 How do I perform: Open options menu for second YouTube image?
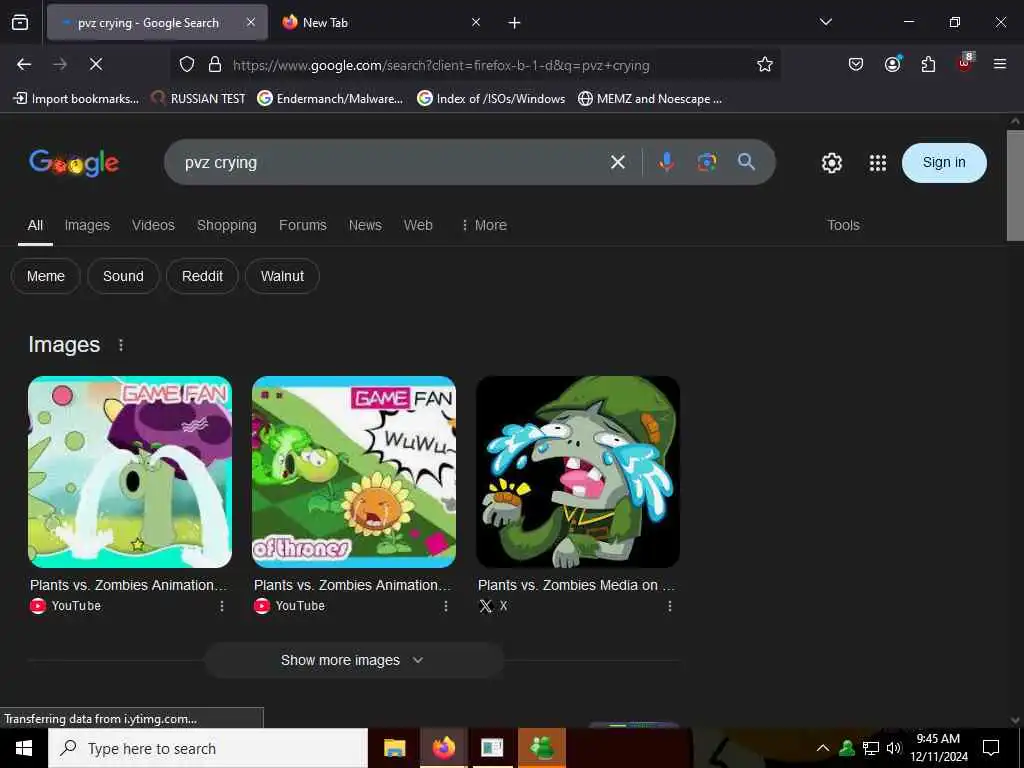(x=446, y=606)
